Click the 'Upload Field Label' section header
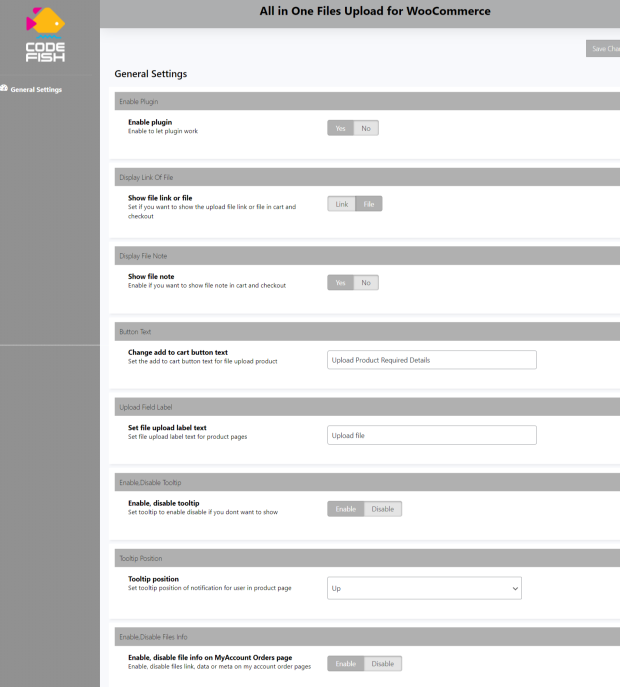The image size is (620, 687). click(367, 407)
